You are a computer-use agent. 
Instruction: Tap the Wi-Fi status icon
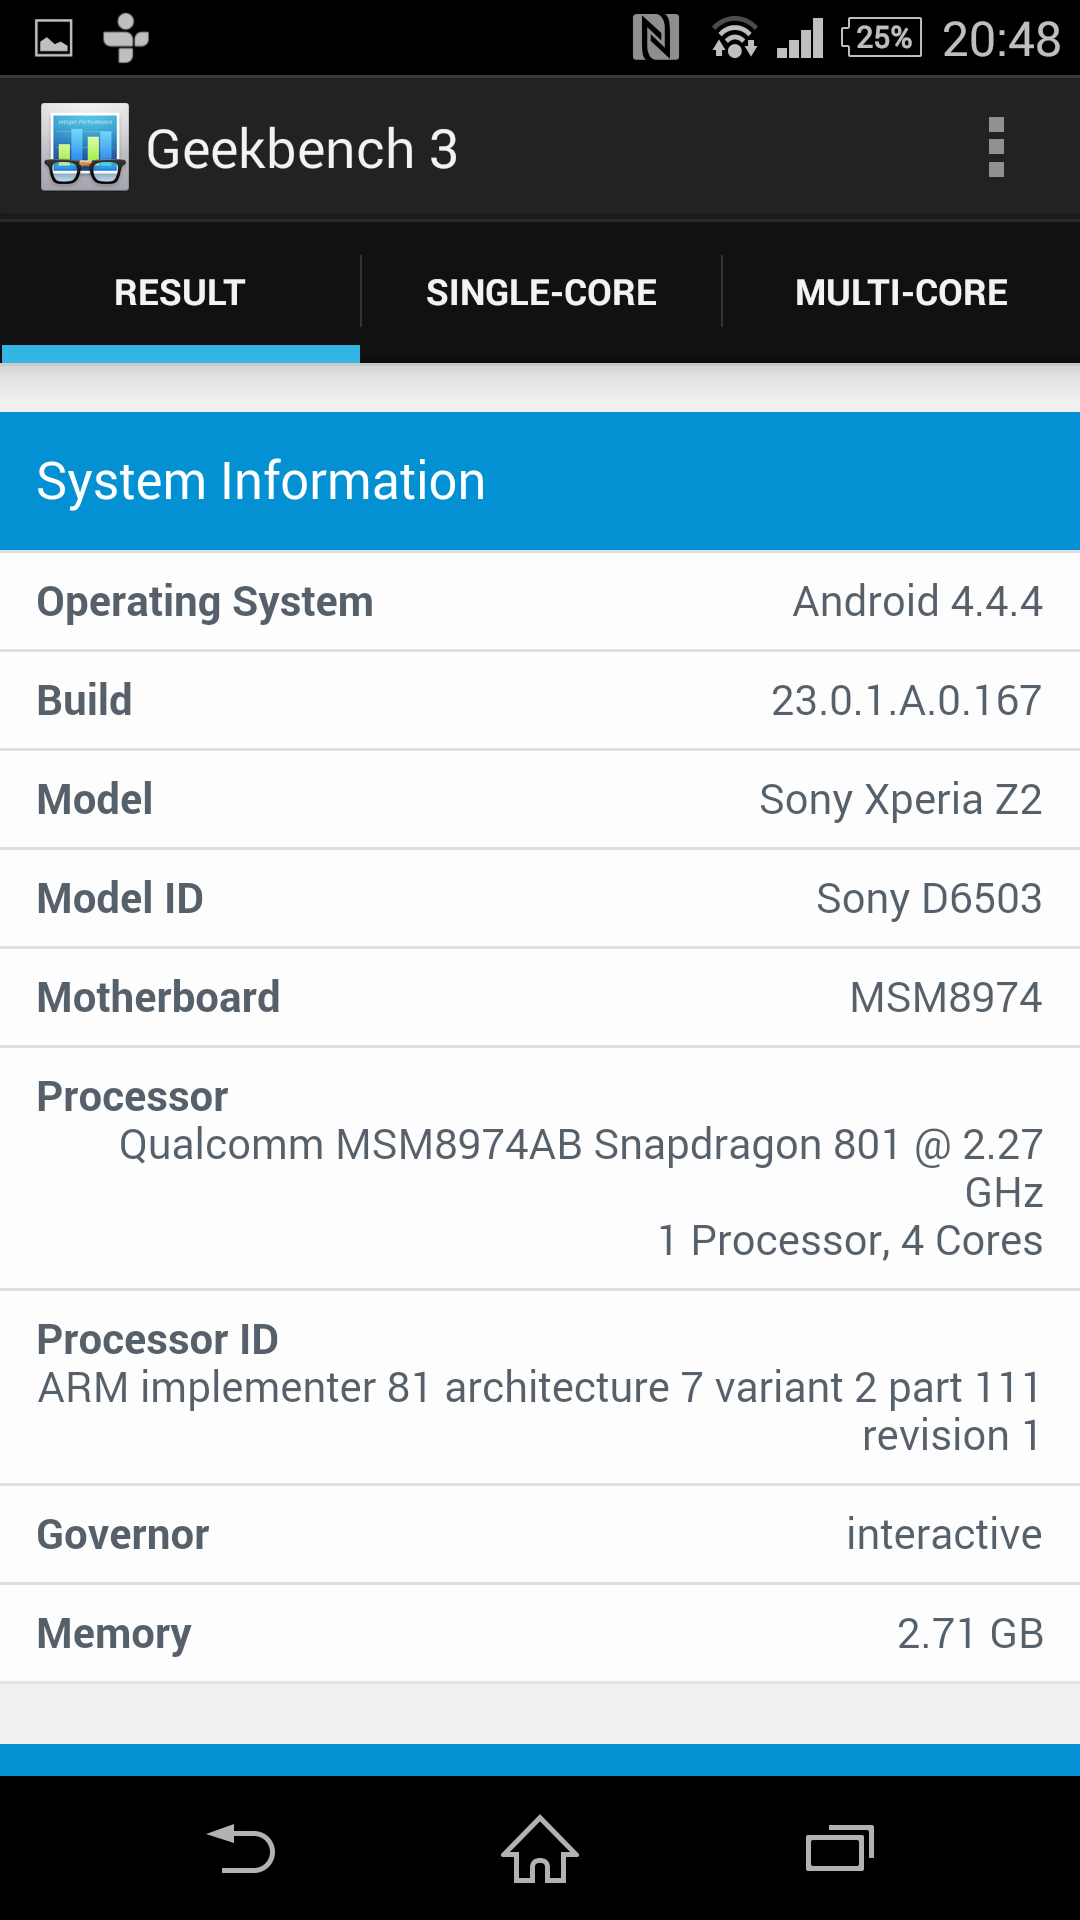tap(734, 39)
